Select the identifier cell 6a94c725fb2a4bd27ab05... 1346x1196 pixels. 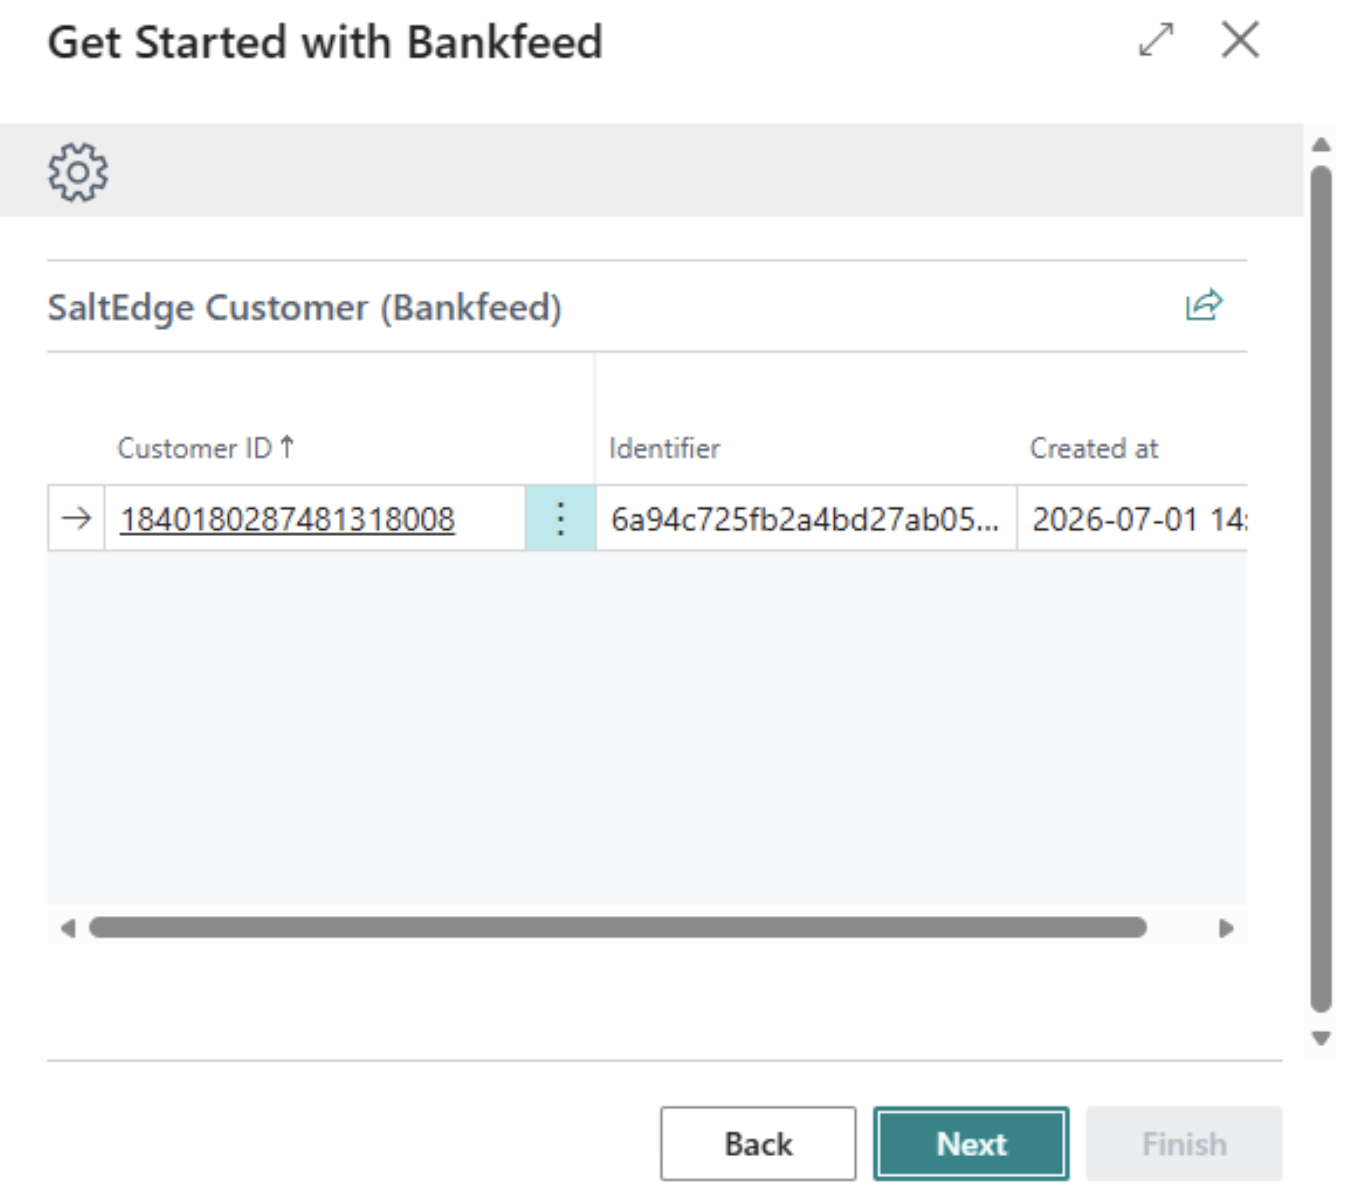pyautogui.click(x=806, y=518)
